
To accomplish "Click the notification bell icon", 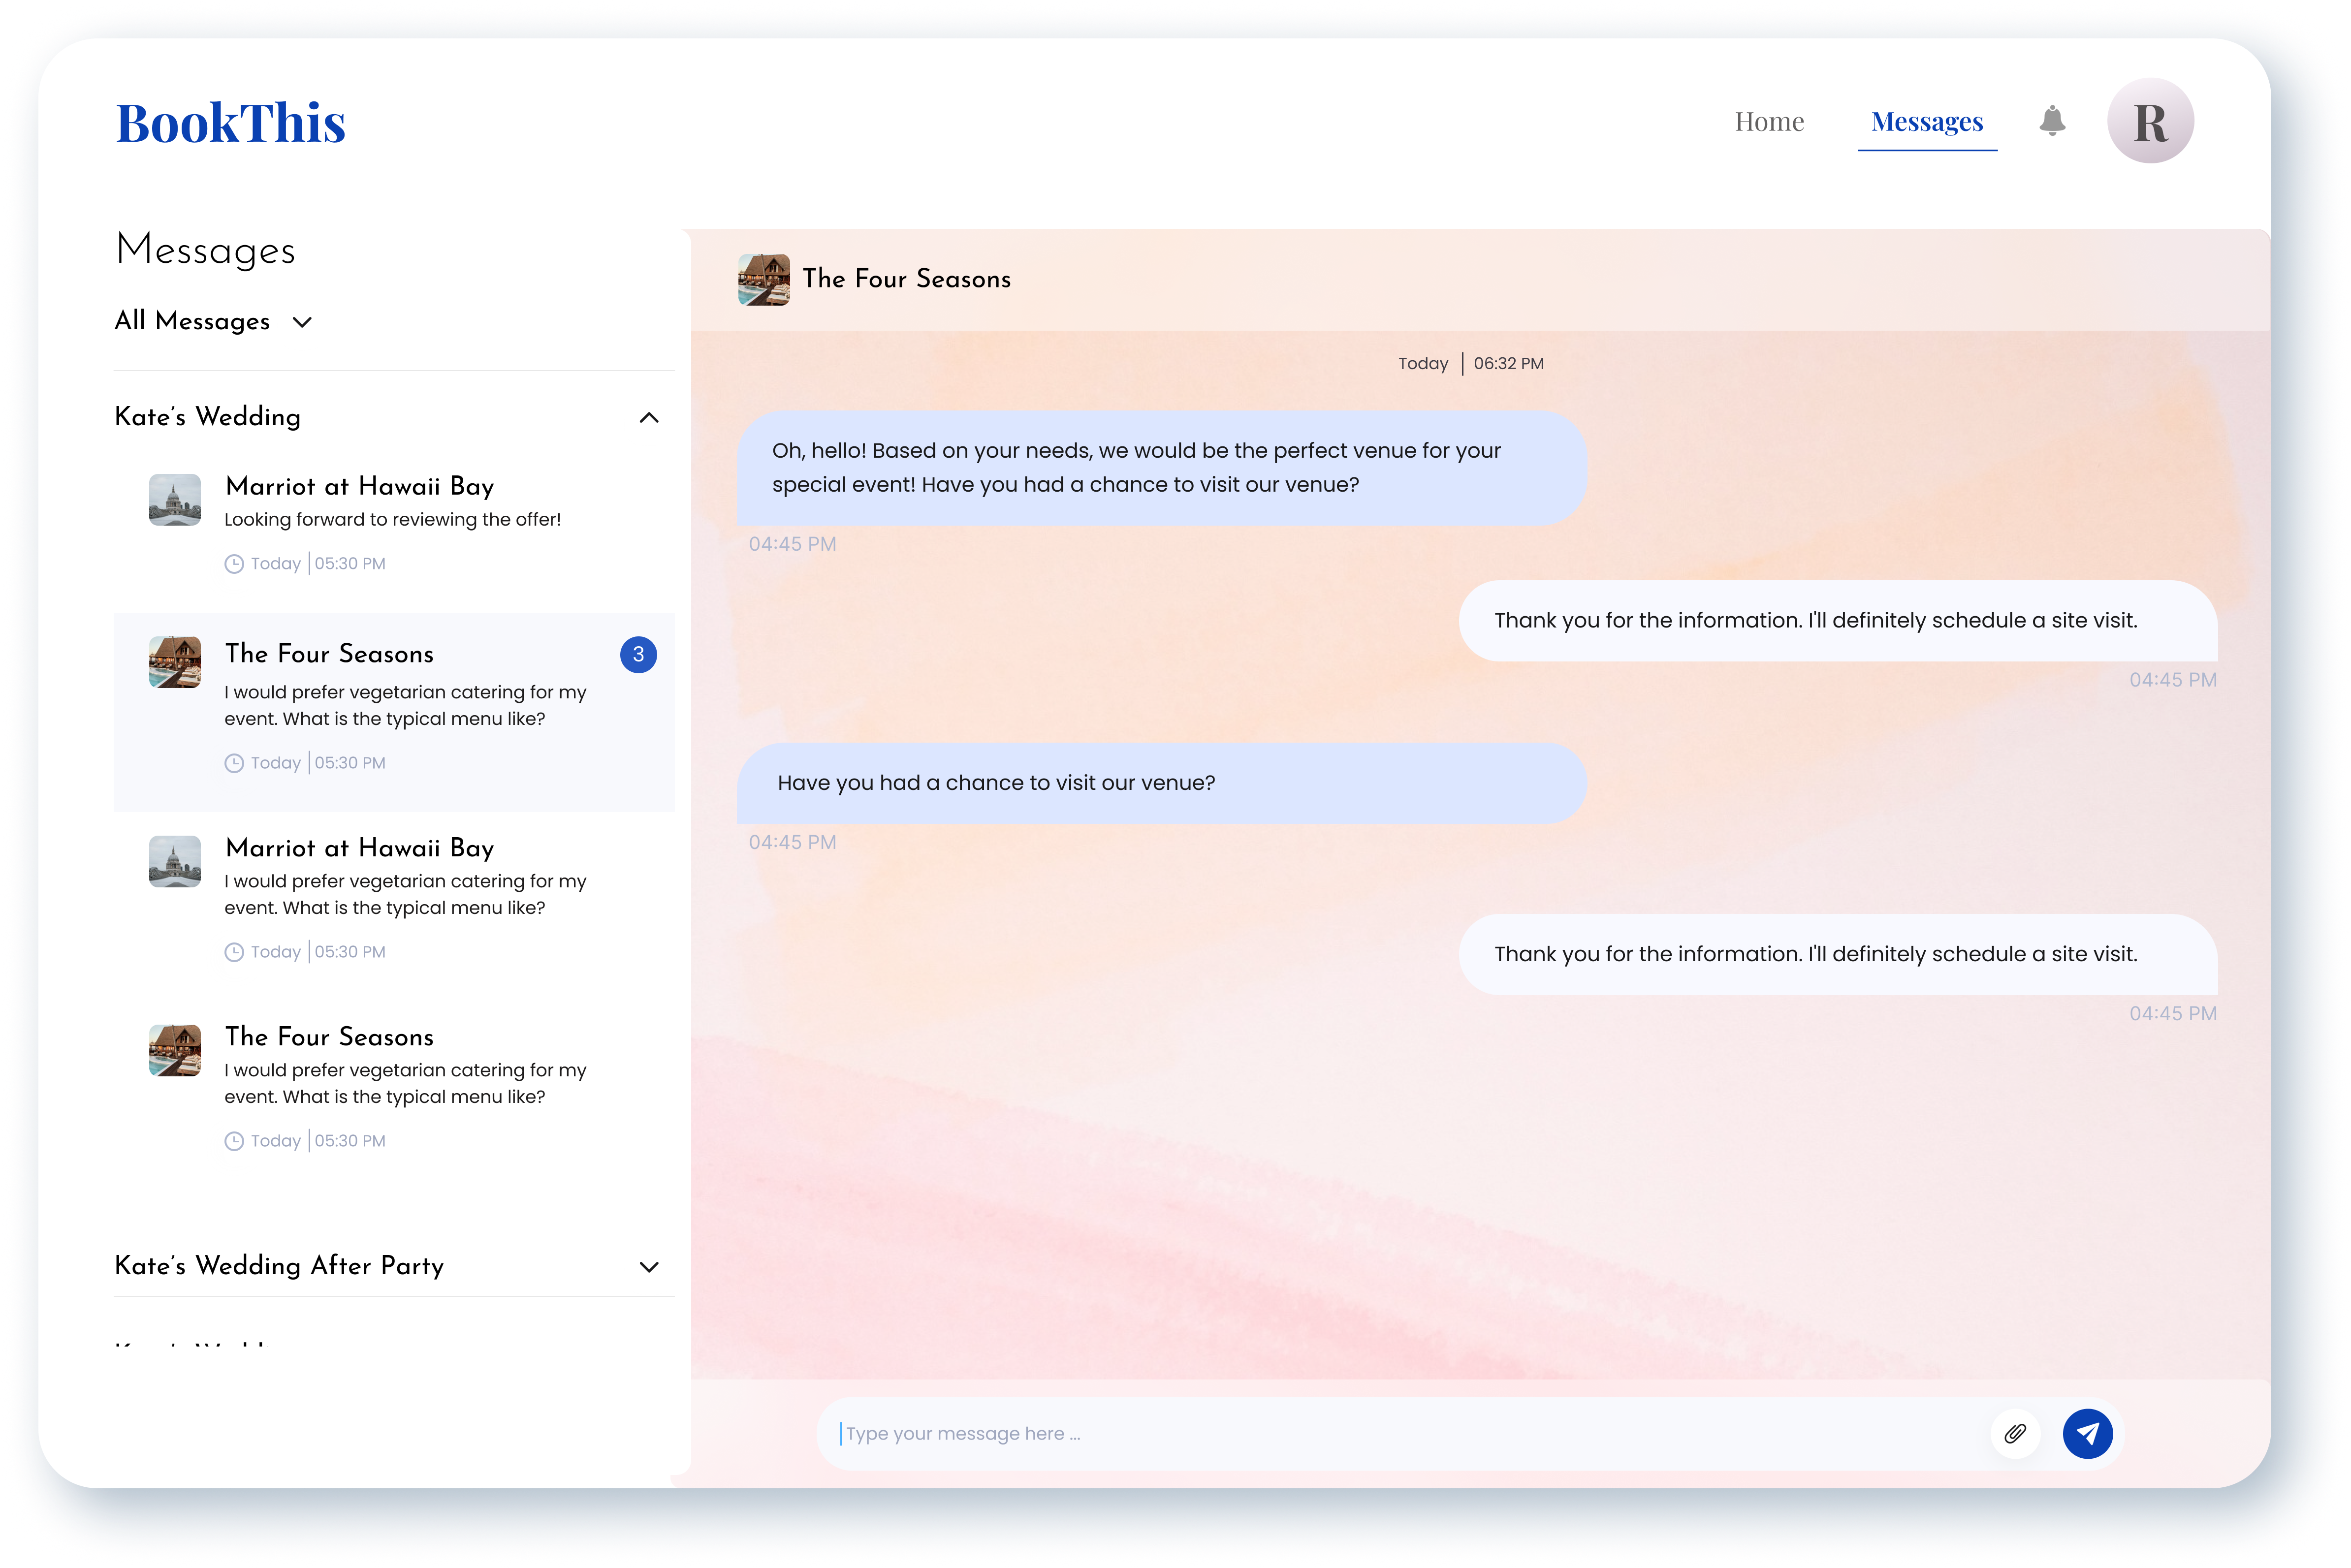I will point(2052,121).
